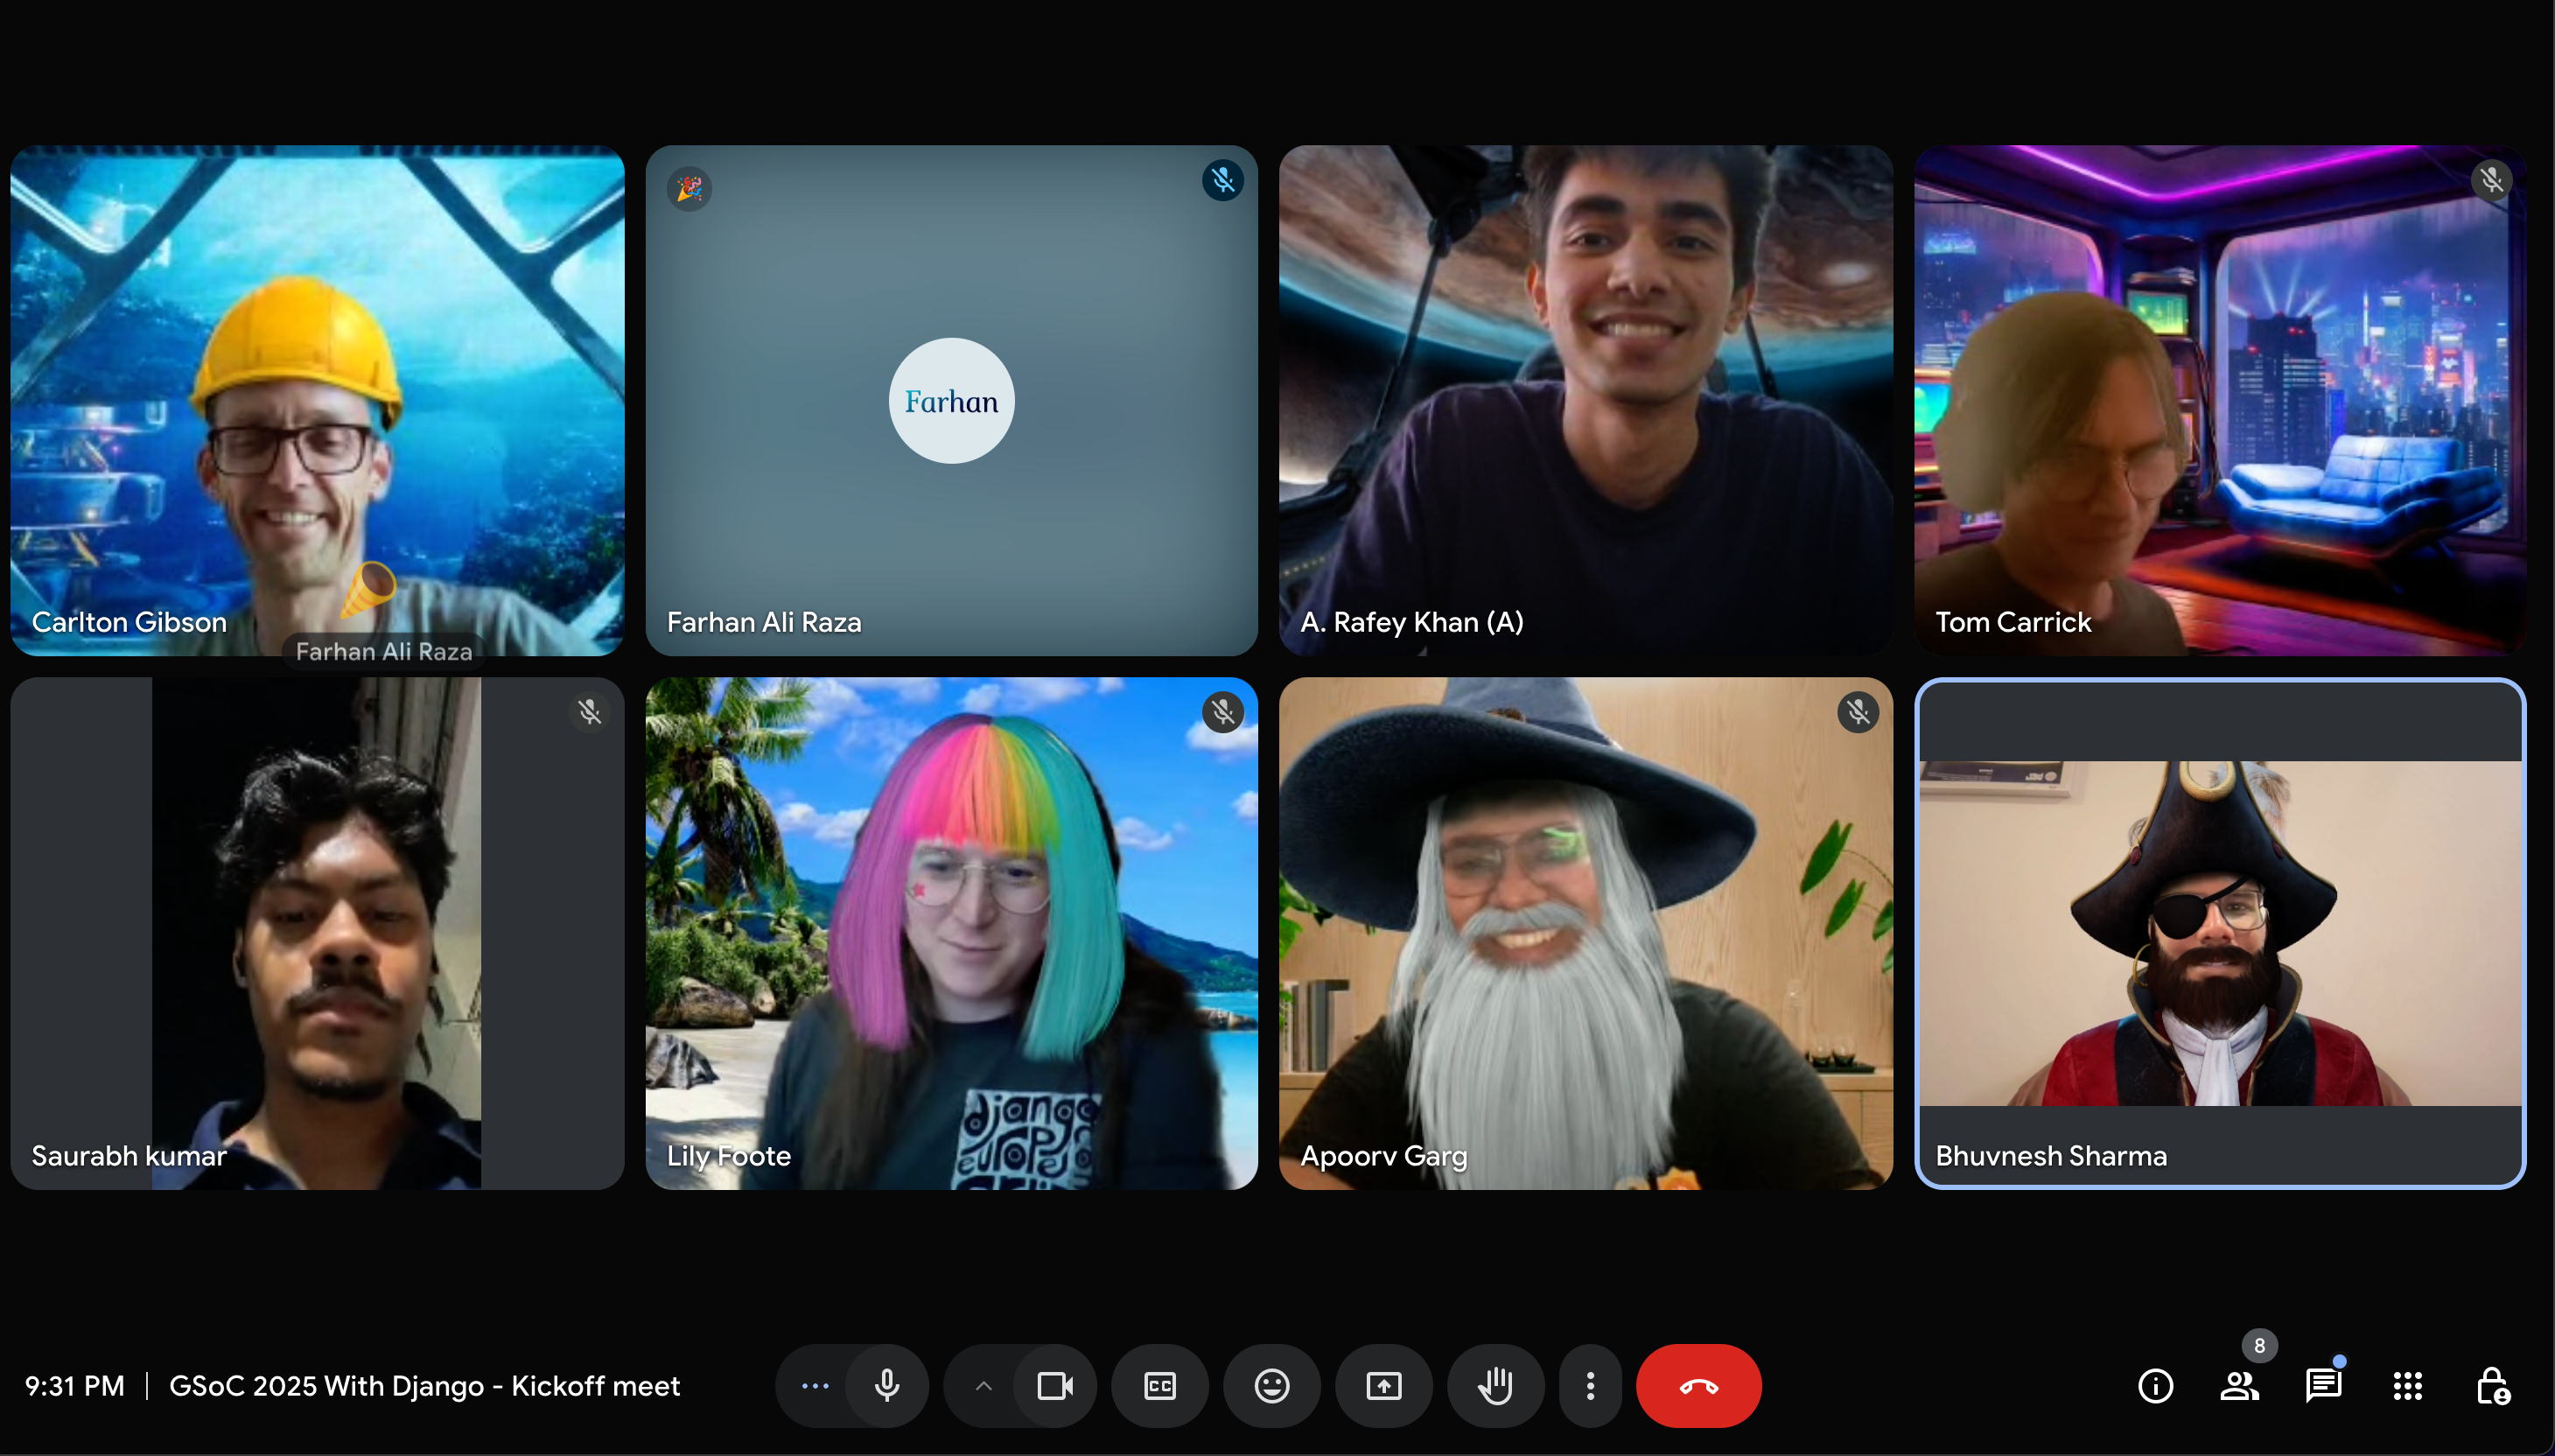Click the red leave call button
The image size is (2555, 1456).
coord(1697,1386)
